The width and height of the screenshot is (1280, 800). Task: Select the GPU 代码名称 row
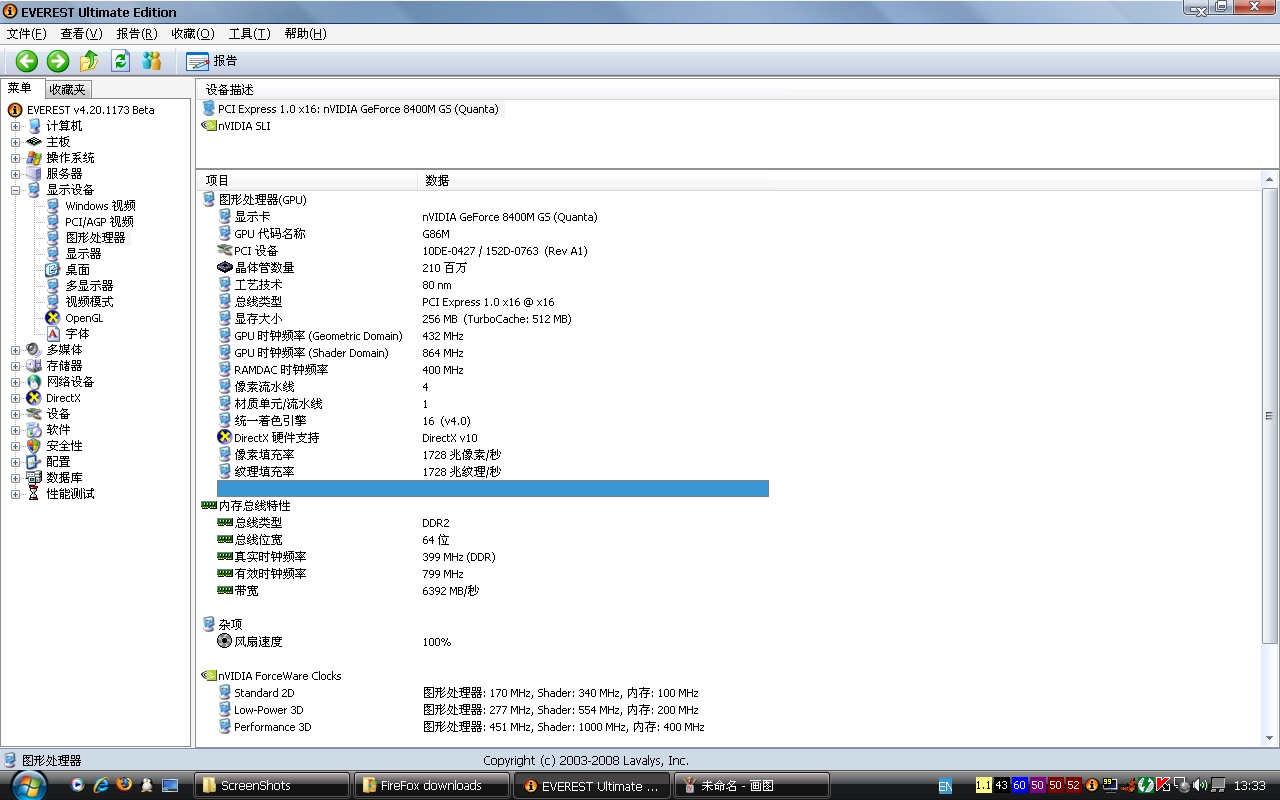(493, 234)
